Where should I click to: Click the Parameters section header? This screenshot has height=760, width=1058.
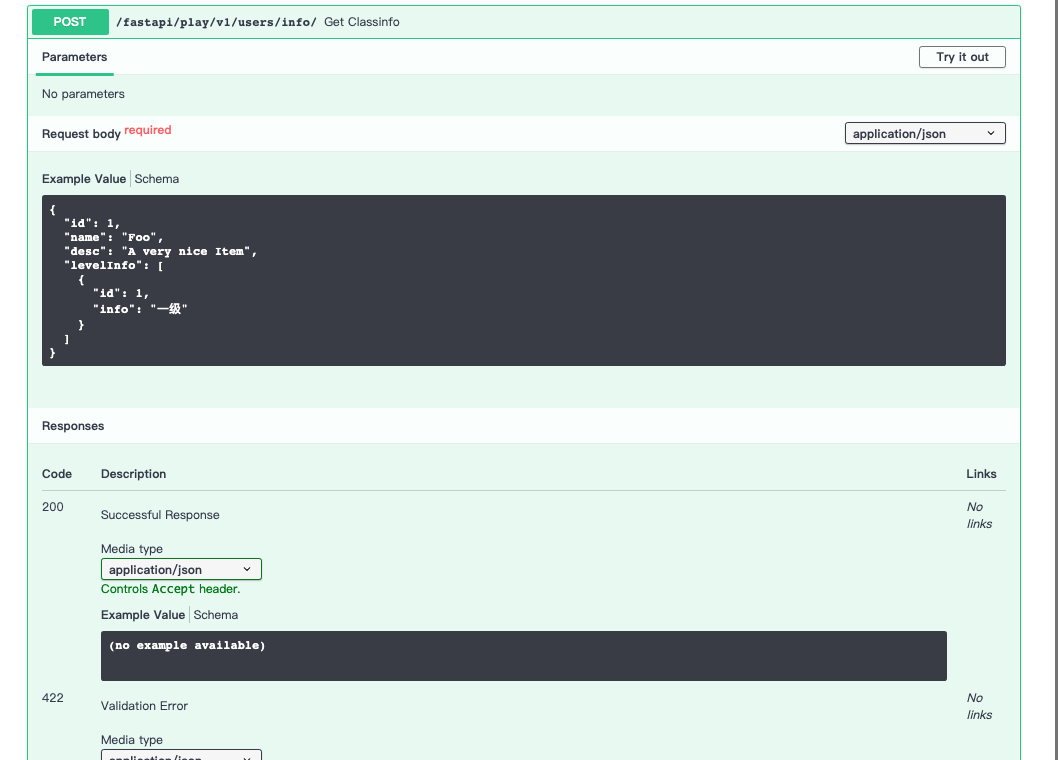pyautogui.click(x=74, y=57)
